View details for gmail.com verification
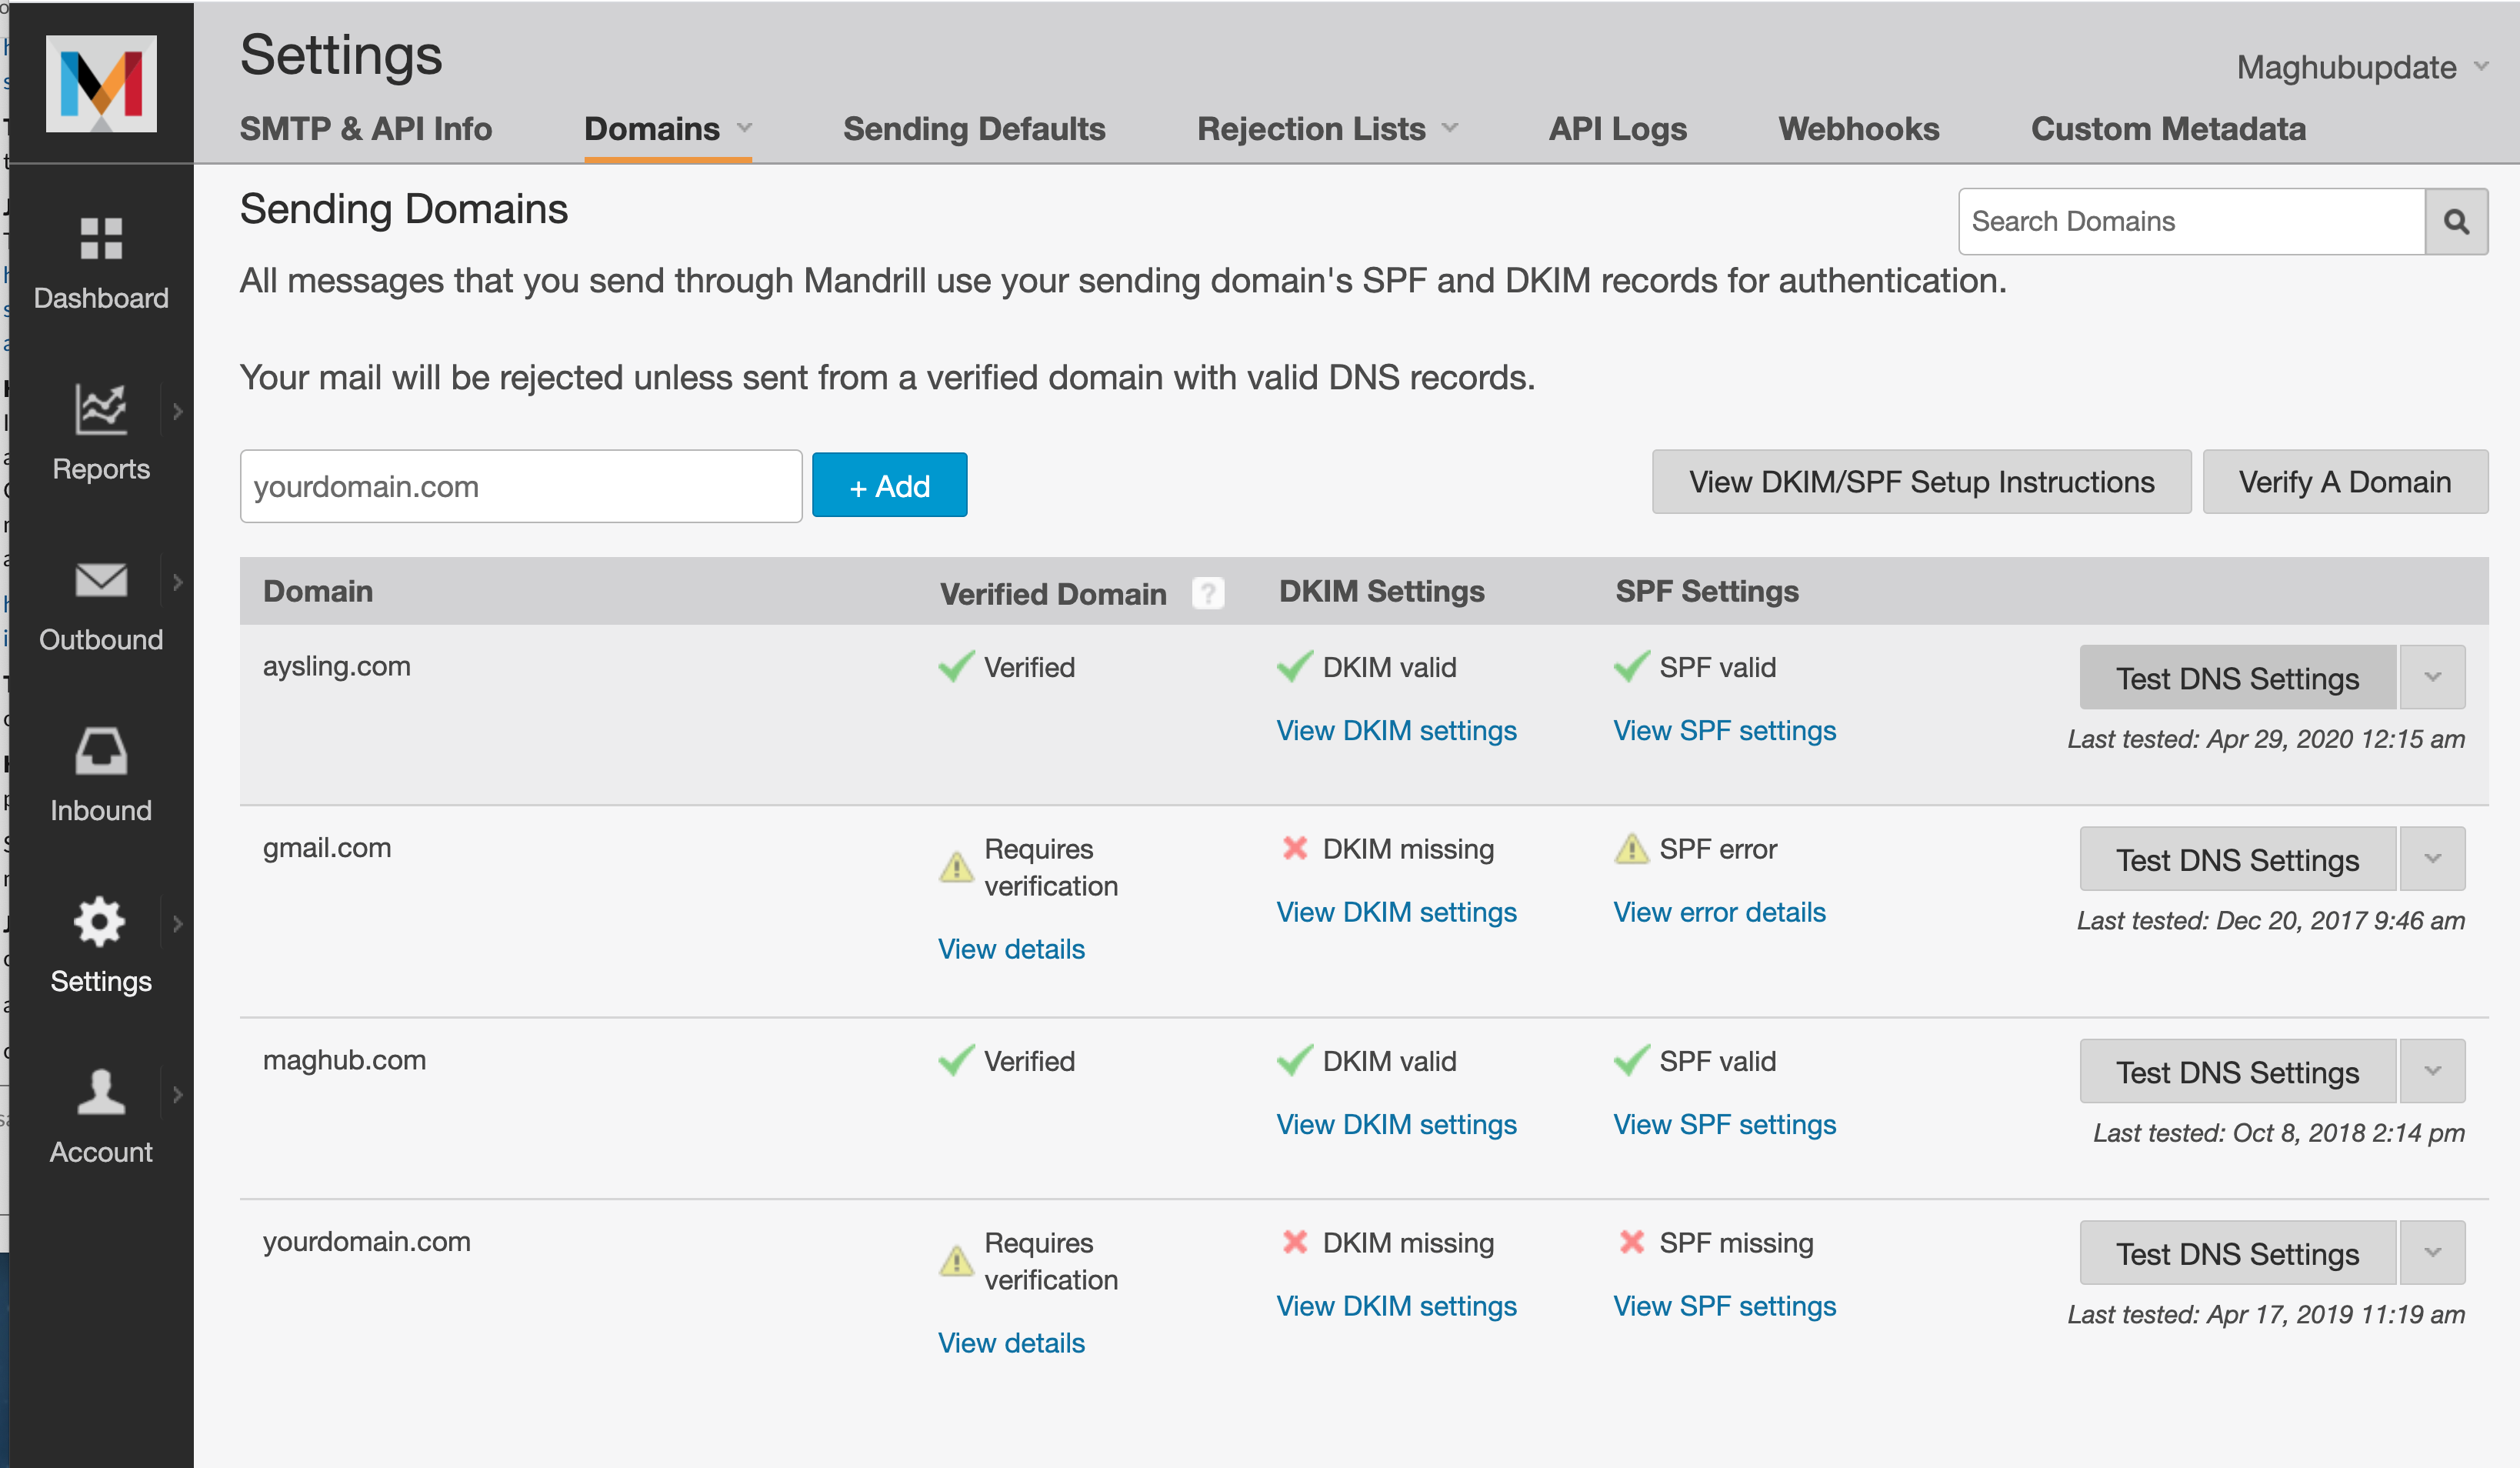 (x=1011, y=948)
